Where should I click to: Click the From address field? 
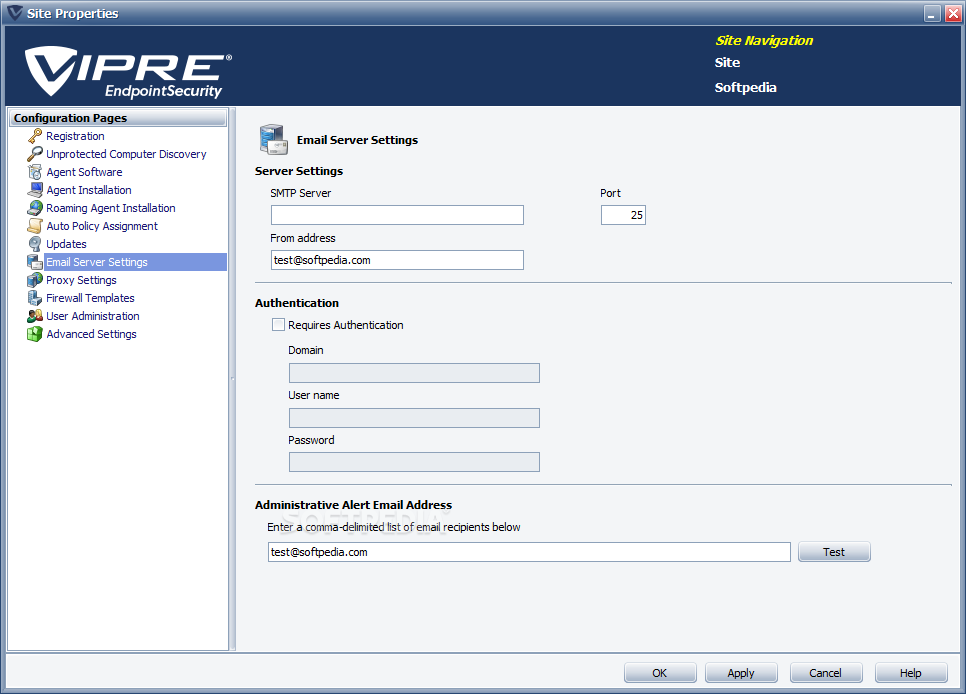397,260
